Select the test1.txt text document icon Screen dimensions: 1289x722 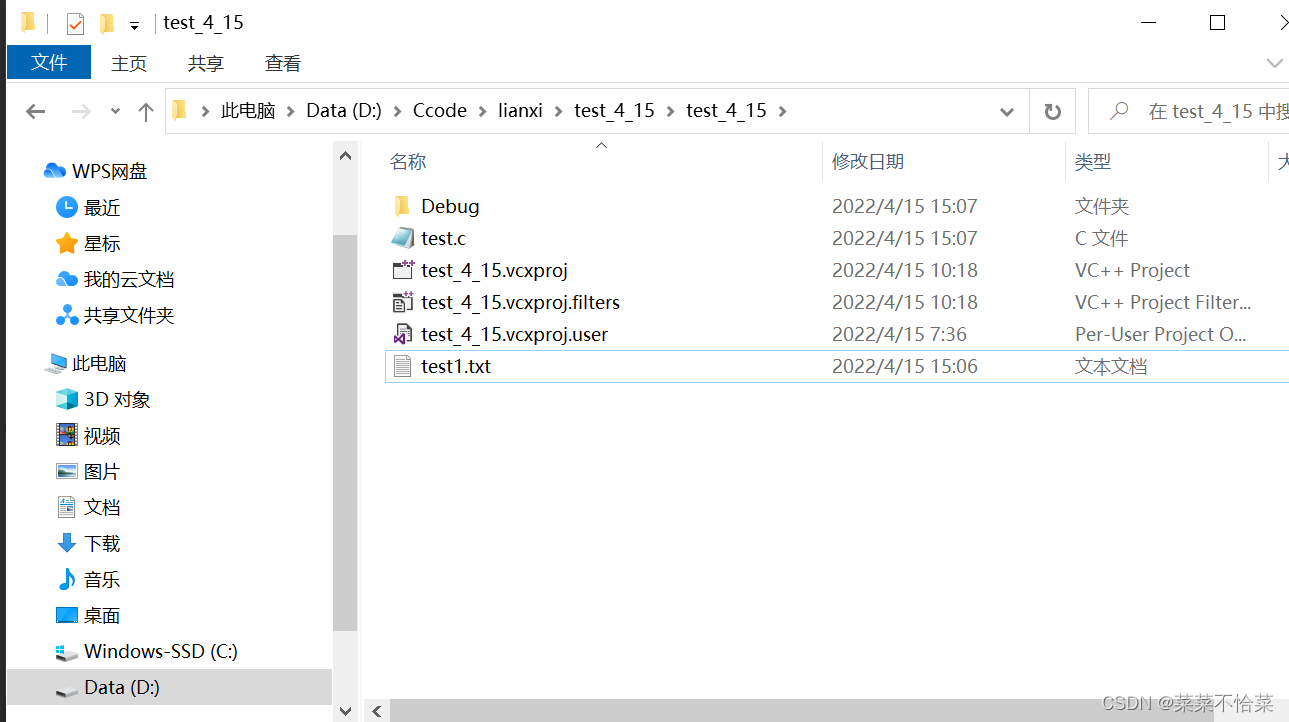click(x=402, y=366)
